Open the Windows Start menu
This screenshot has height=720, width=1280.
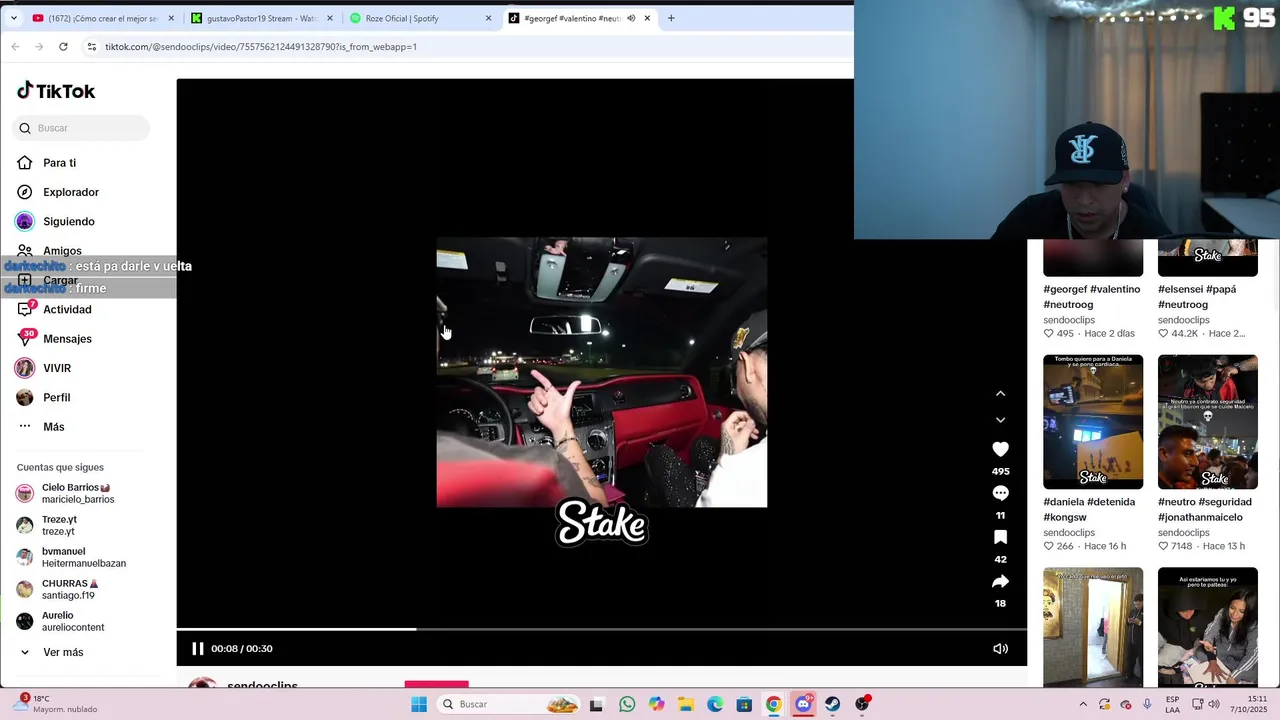click(x=419, y=704)
